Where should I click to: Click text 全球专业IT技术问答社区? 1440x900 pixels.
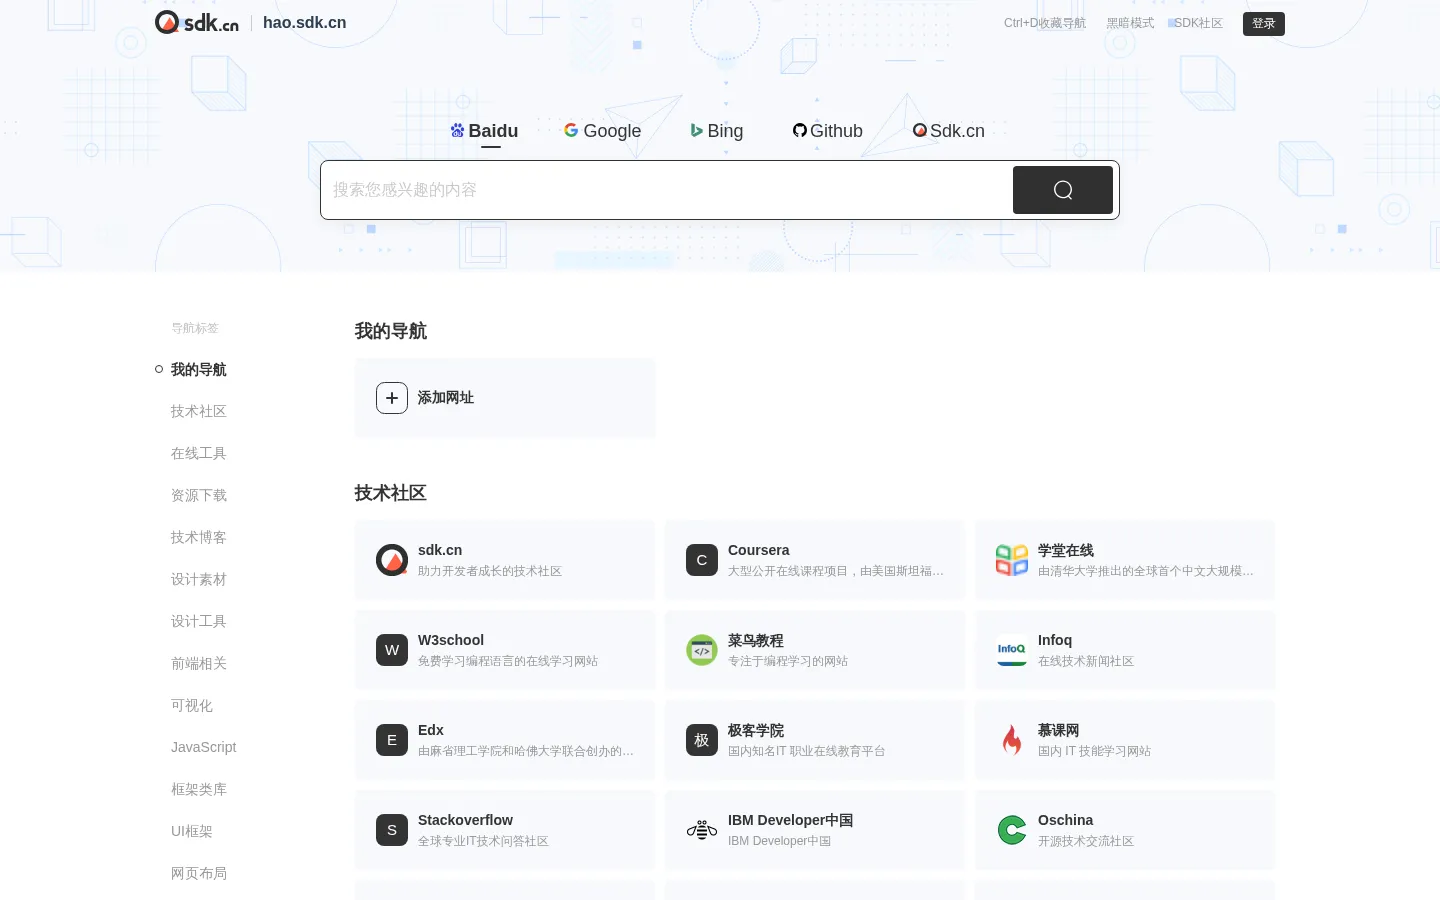pyautogui.click(x=483, y=841)
